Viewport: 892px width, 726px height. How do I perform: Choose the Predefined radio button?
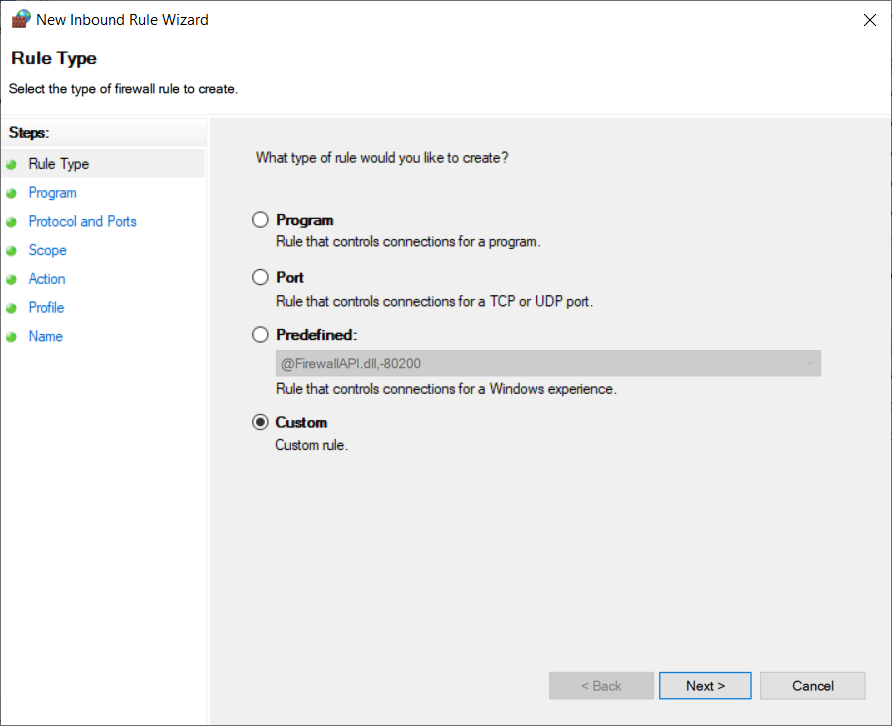261,335
